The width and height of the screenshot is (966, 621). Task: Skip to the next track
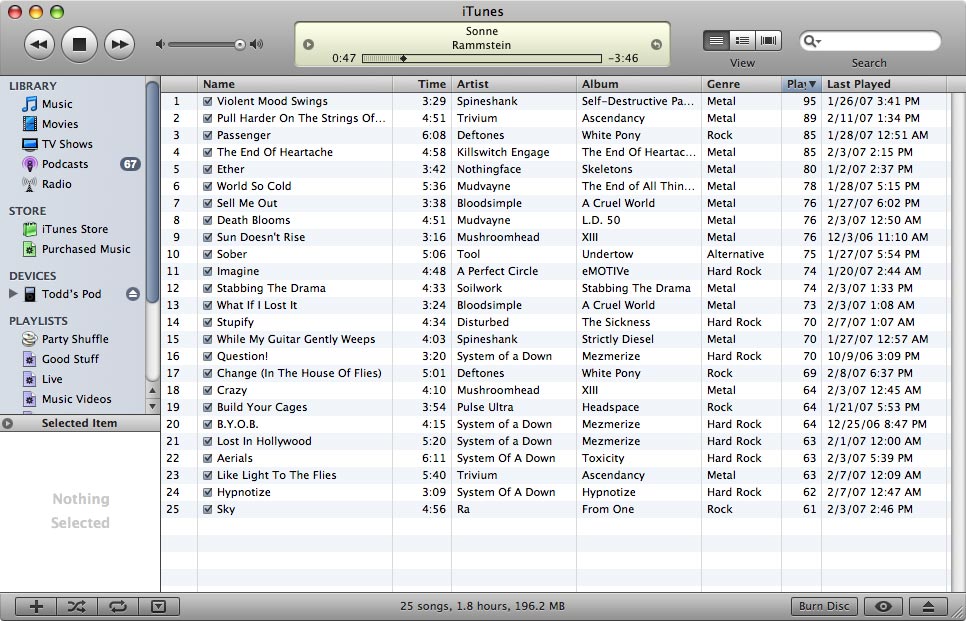119,44
